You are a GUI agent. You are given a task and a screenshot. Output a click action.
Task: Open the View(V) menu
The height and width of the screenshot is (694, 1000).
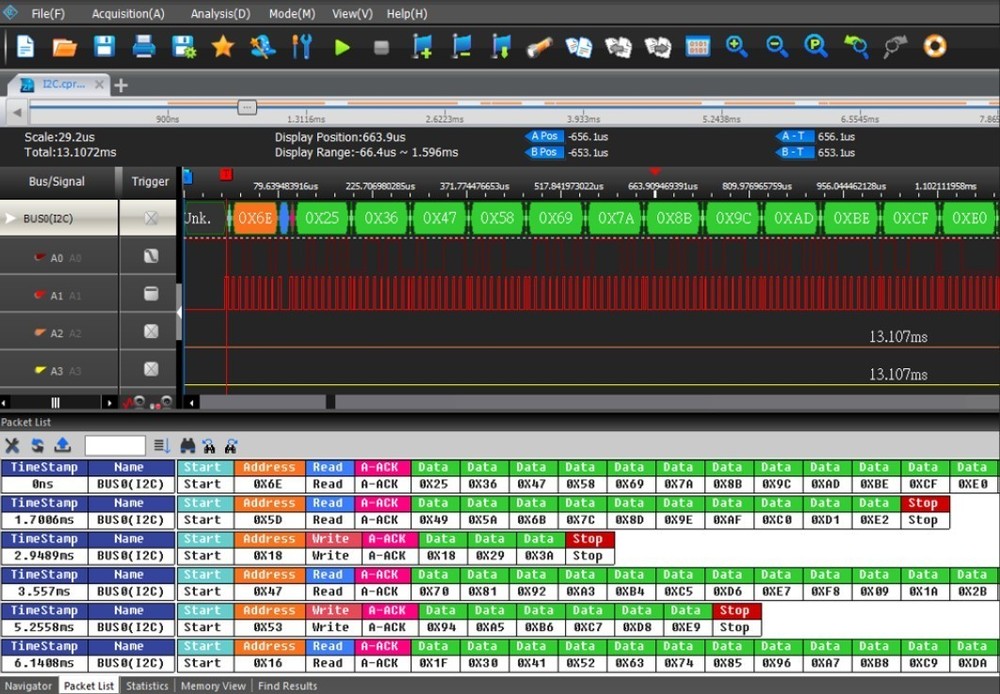coord(352,13)
